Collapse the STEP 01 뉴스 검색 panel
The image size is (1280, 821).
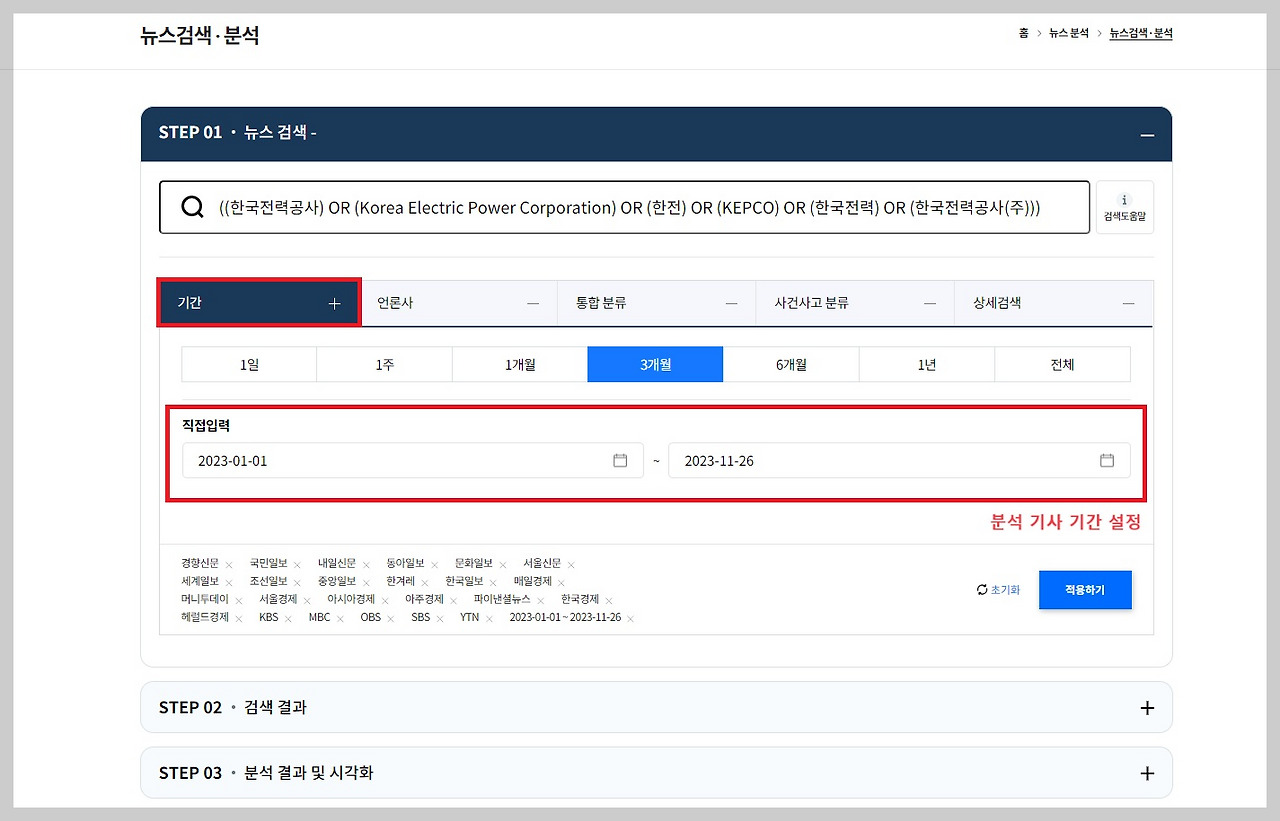point(1147,135)
